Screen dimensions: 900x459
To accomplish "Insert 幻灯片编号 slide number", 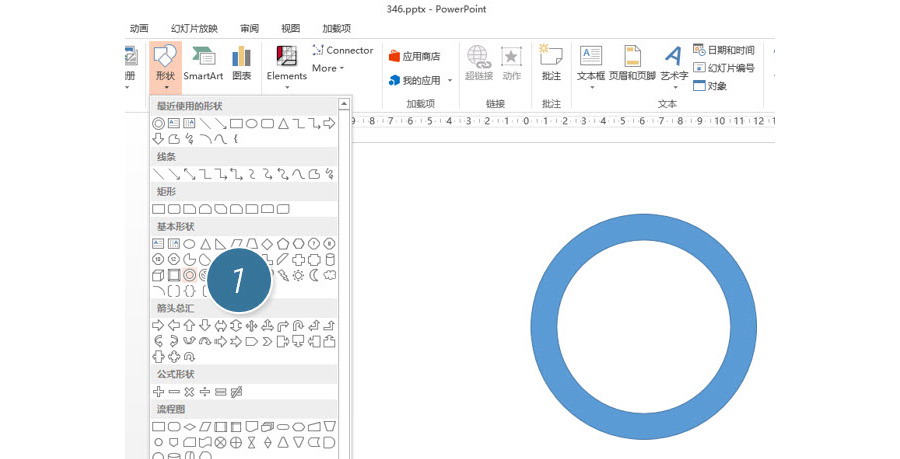I will pos(724,68).
